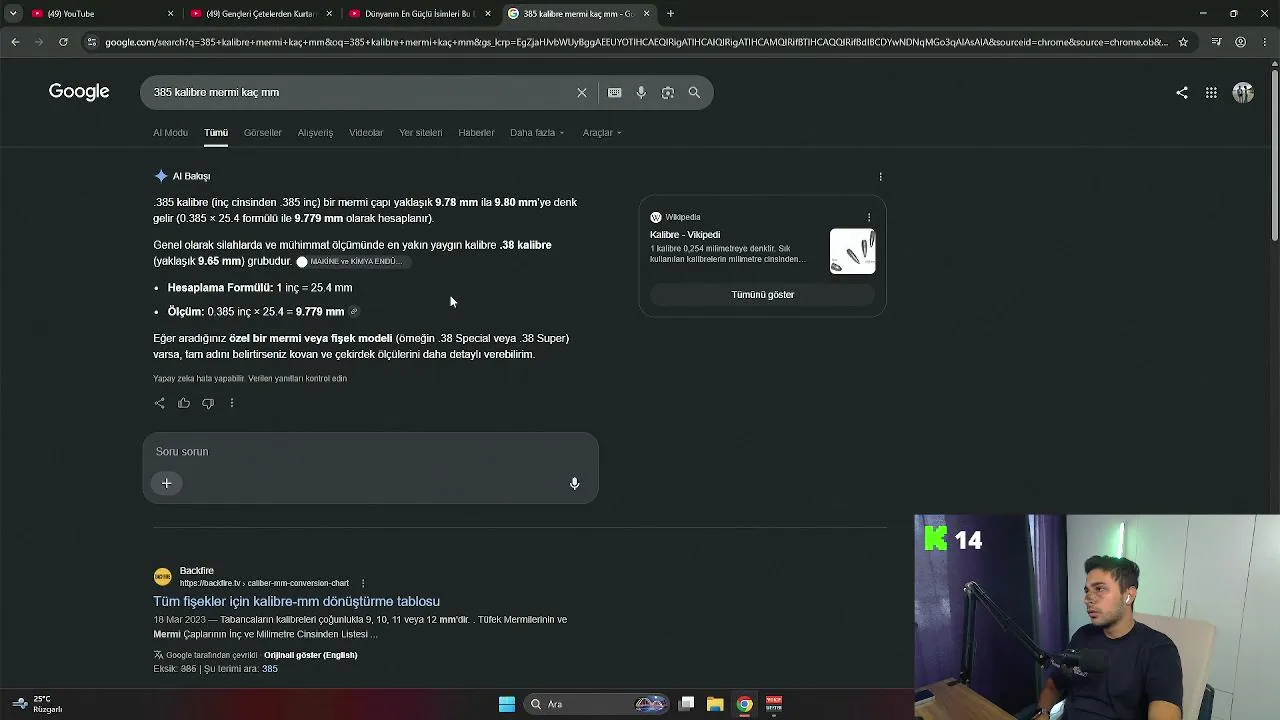Focus the Soru sorun question field
This screenshot has width=1280, height=720.
[x=370, y=452]
